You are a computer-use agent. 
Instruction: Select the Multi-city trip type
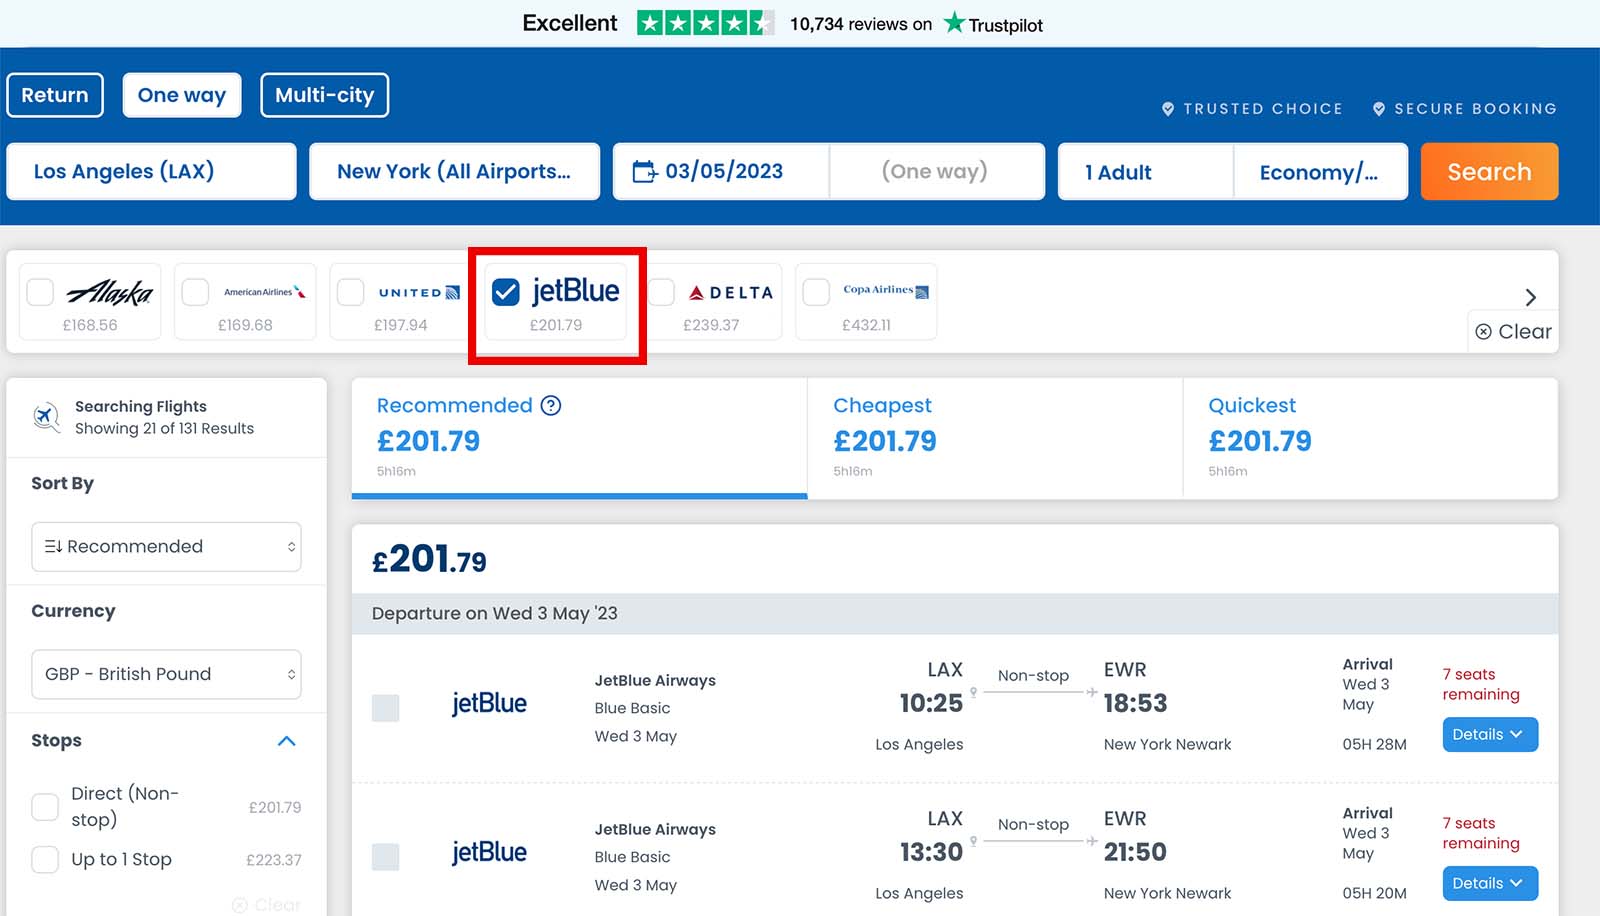click(x=324, y=95)
